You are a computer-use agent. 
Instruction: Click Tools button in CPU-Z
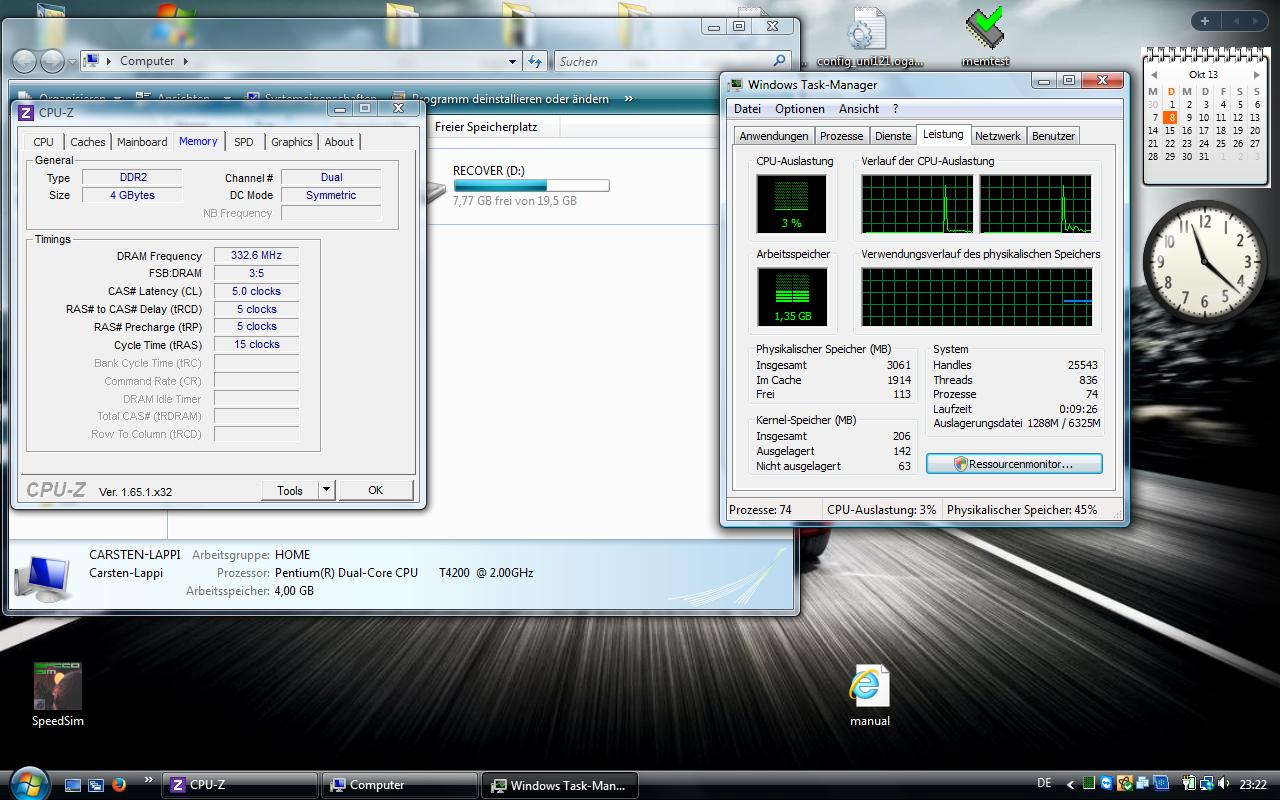(x=290, y=490)
